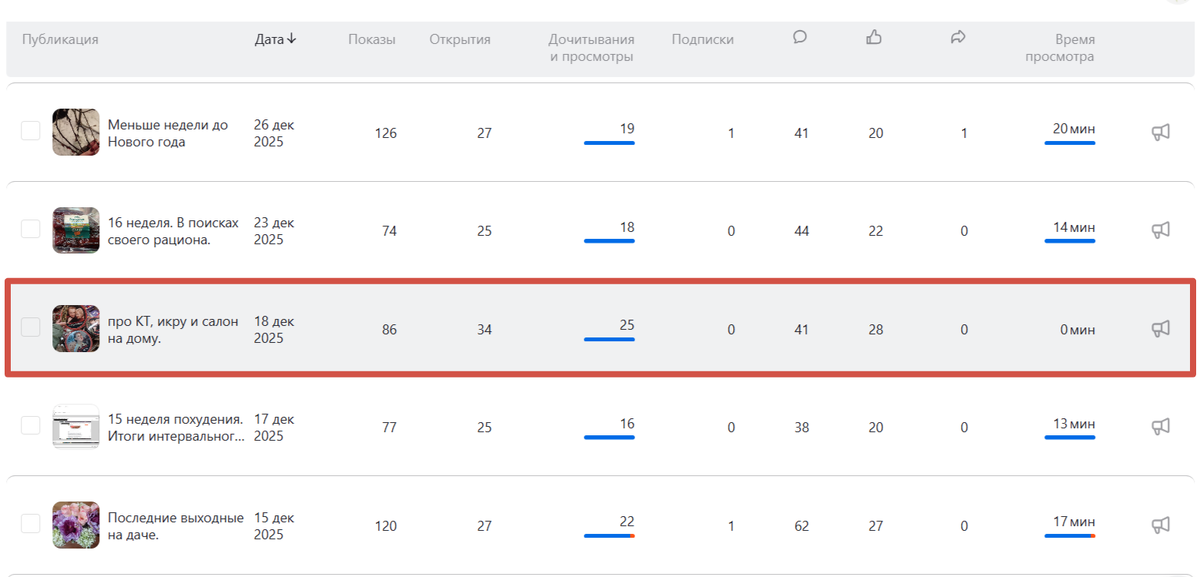Click the thumbs-up likes column icon
This screenshot has width=1200, height=577.
[x=874, y=37]
